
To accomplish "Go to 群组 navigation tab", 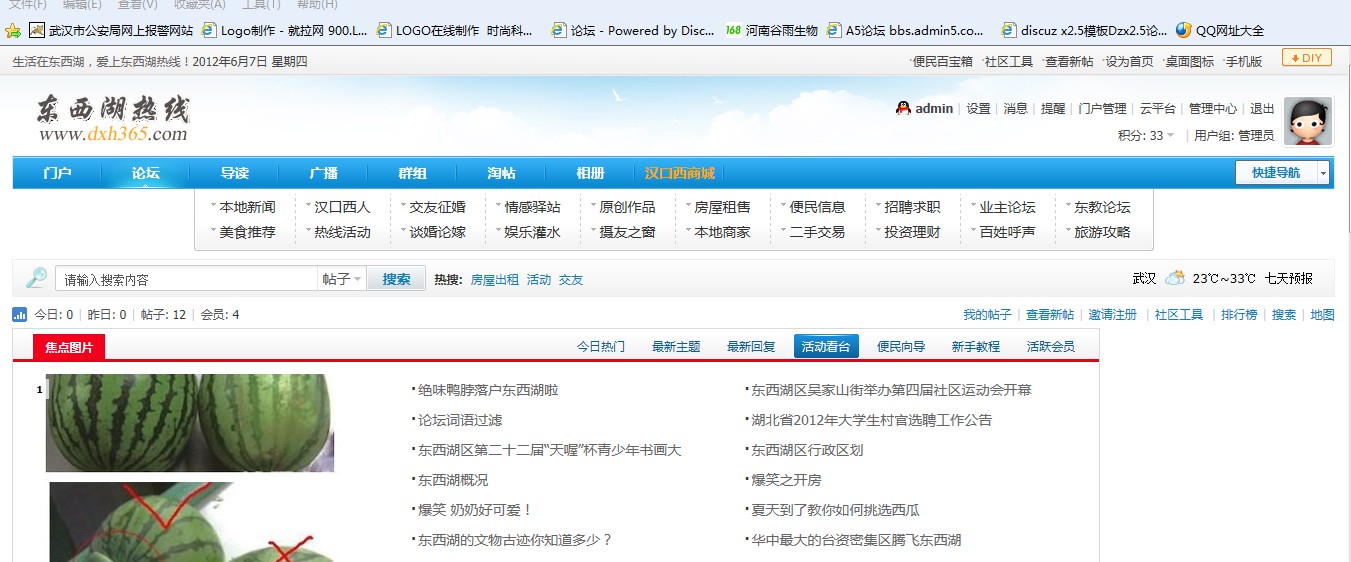I will click(413, 173).
